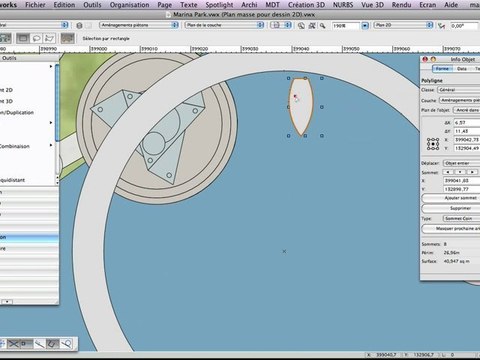Click the Outils palette title
Image resolution: width=480 pixels, height=360 pixels.
point(9,58)
